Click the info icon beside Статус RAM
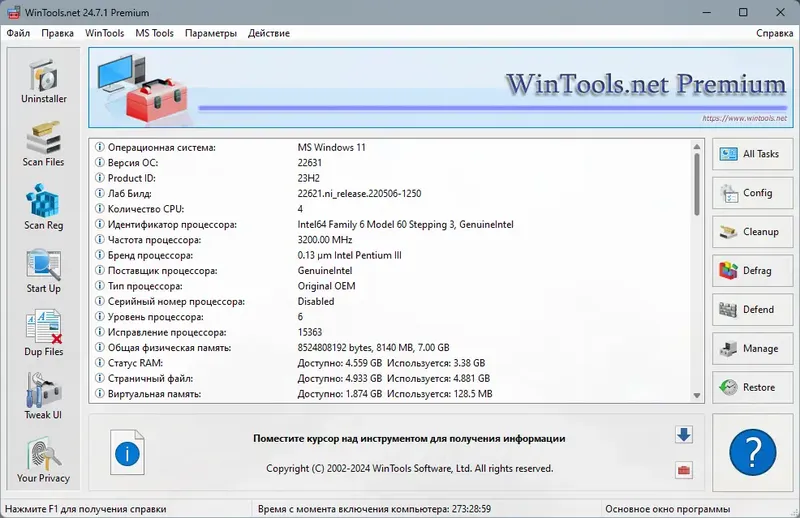Viewport: 800px width, 518px height. 99,362
